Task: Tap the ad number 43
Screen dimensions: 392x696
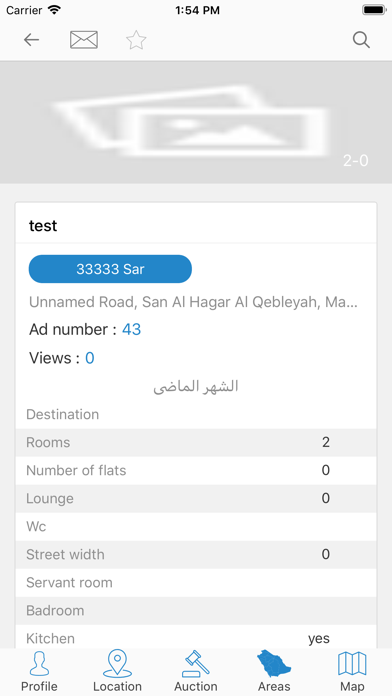Action: click(x=131, y=329)
